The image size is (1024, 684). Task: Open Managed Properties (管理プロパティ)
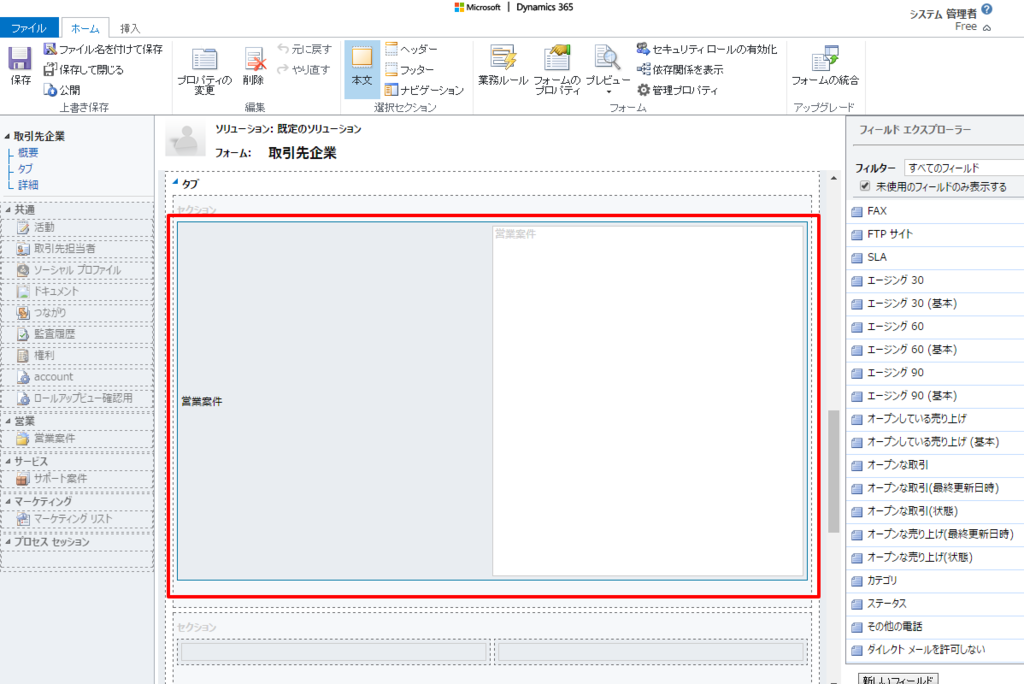pos(677,90)
